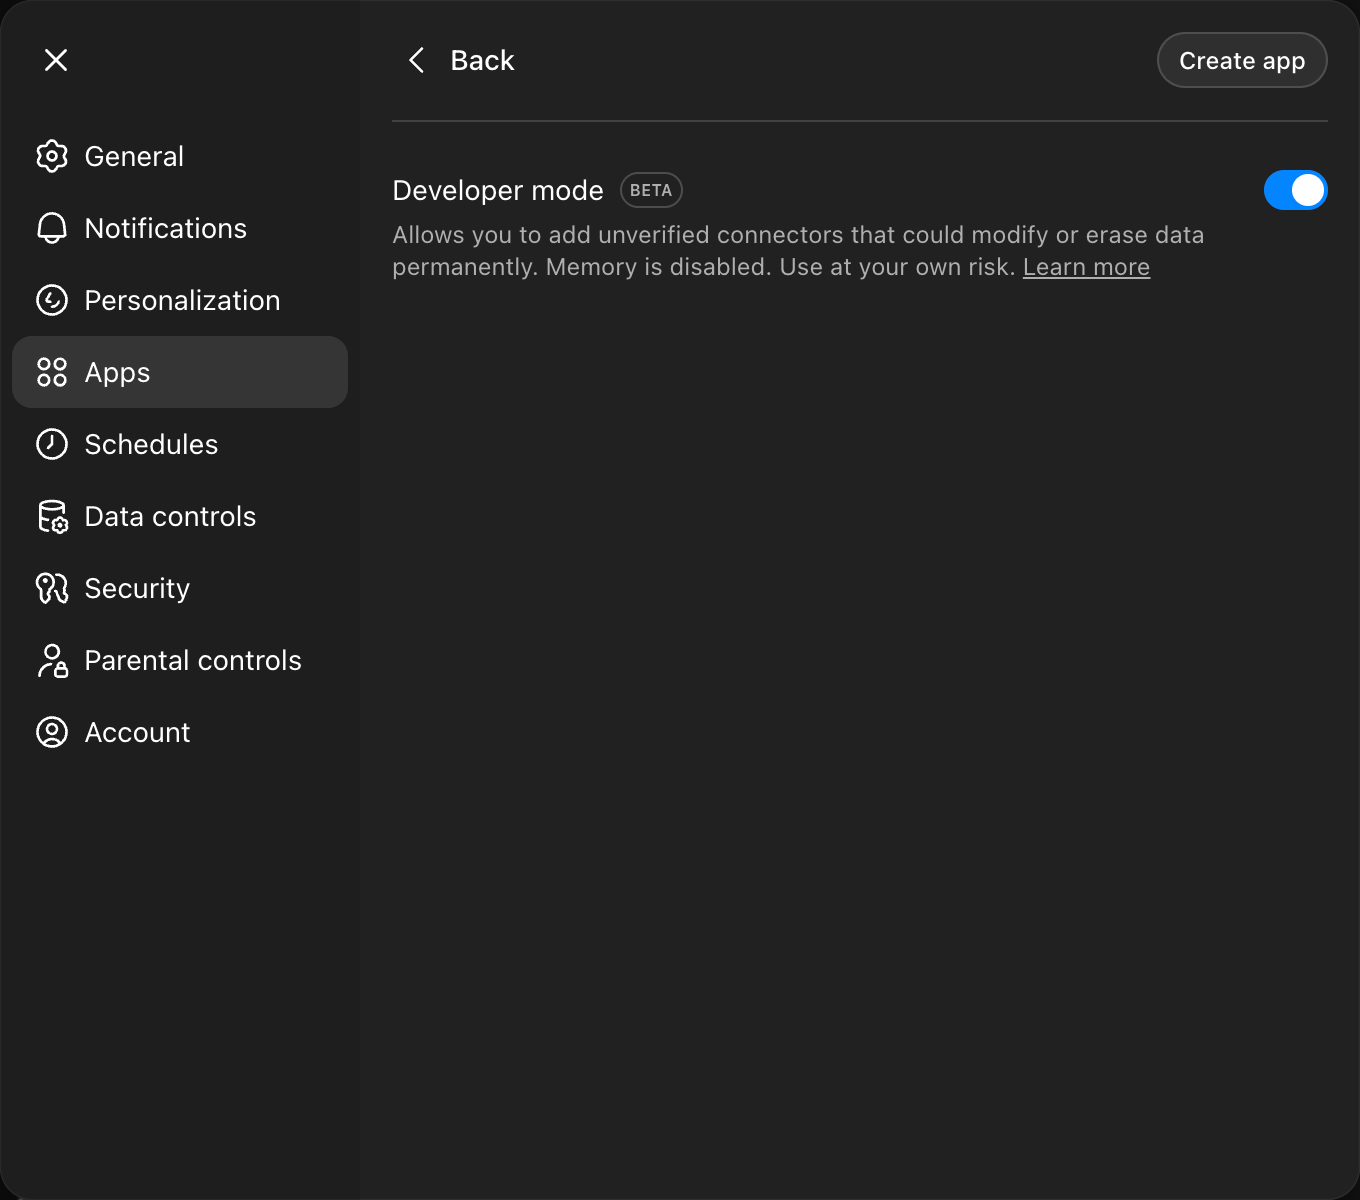Image resolution: width=1360 pixels, height=1200 pixels.
Task: Close settings with the X button
Action: pyautogui.click(x=56, y=60)
